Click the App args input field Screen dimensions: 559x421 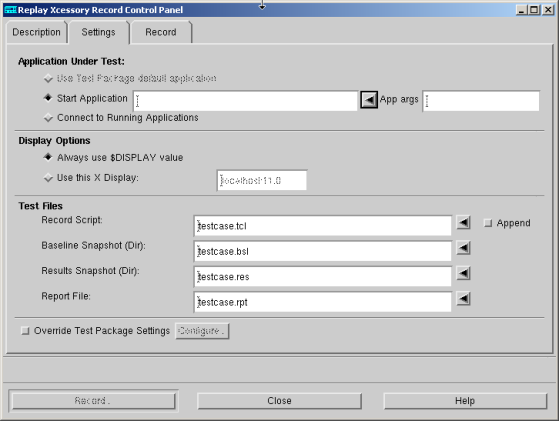[481, 101]
